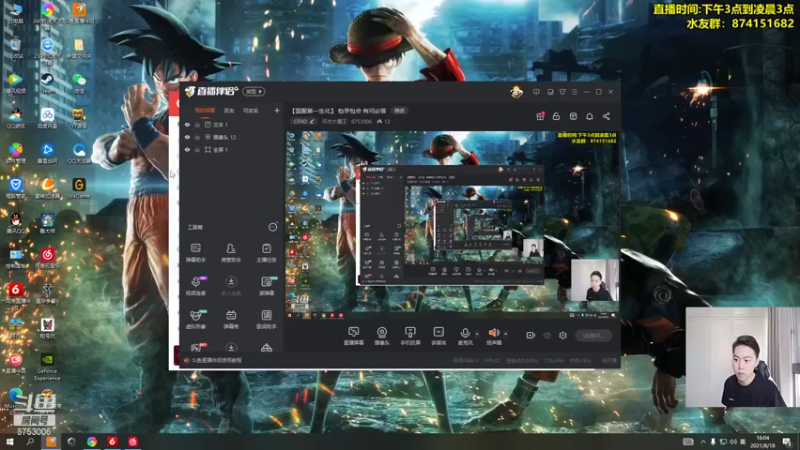
Task: Toggle the lock on 文本 1 source
Action: pyautogui.click(x=197, y=124)
